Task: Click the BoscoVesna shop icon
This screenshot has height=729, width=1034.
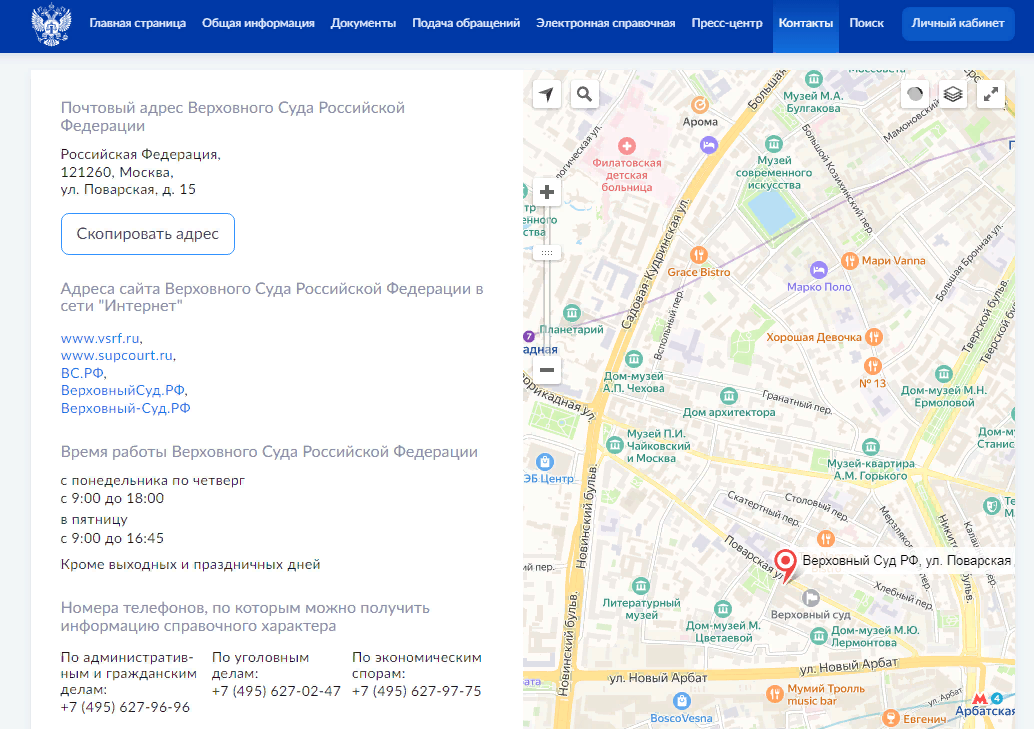Action: click(682, 701)
